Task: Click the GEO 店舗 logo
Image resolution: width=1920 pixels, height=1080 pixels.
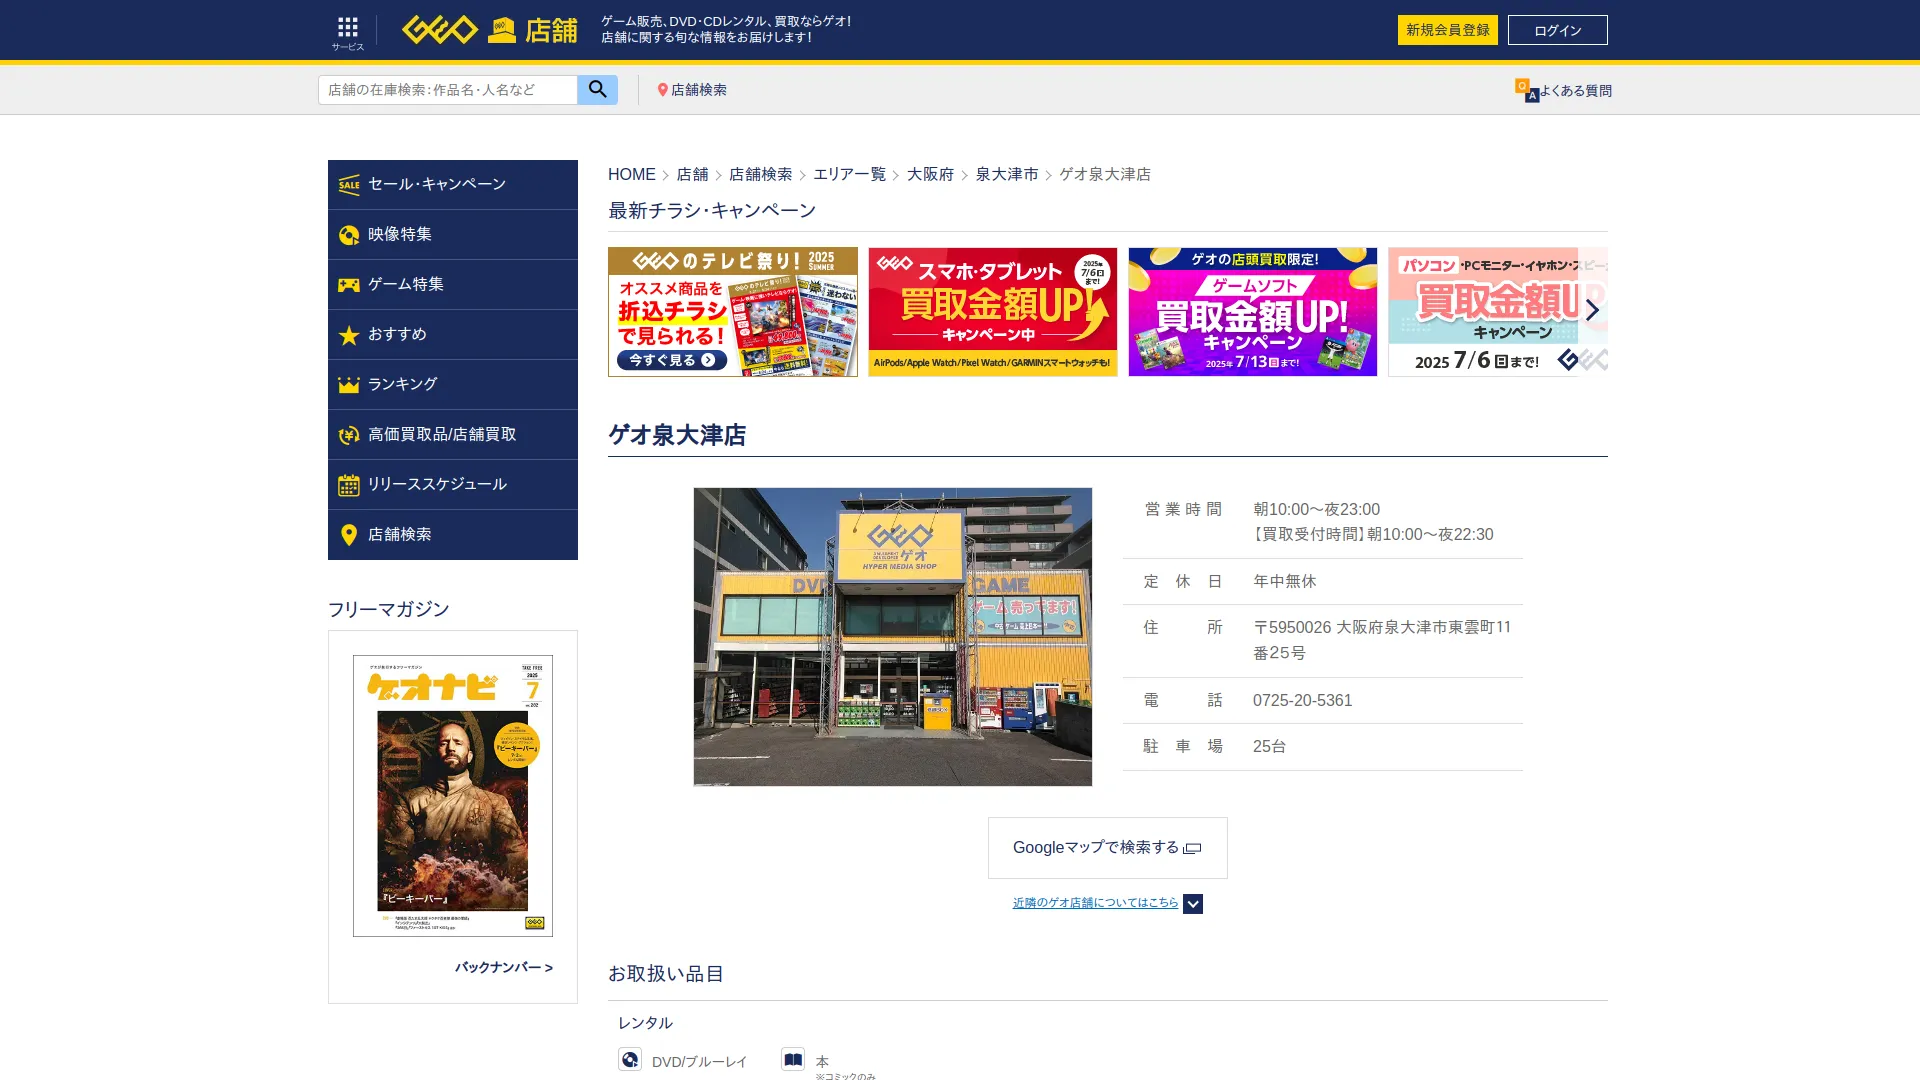Action: pyautogui.click(x=489, y=30)
